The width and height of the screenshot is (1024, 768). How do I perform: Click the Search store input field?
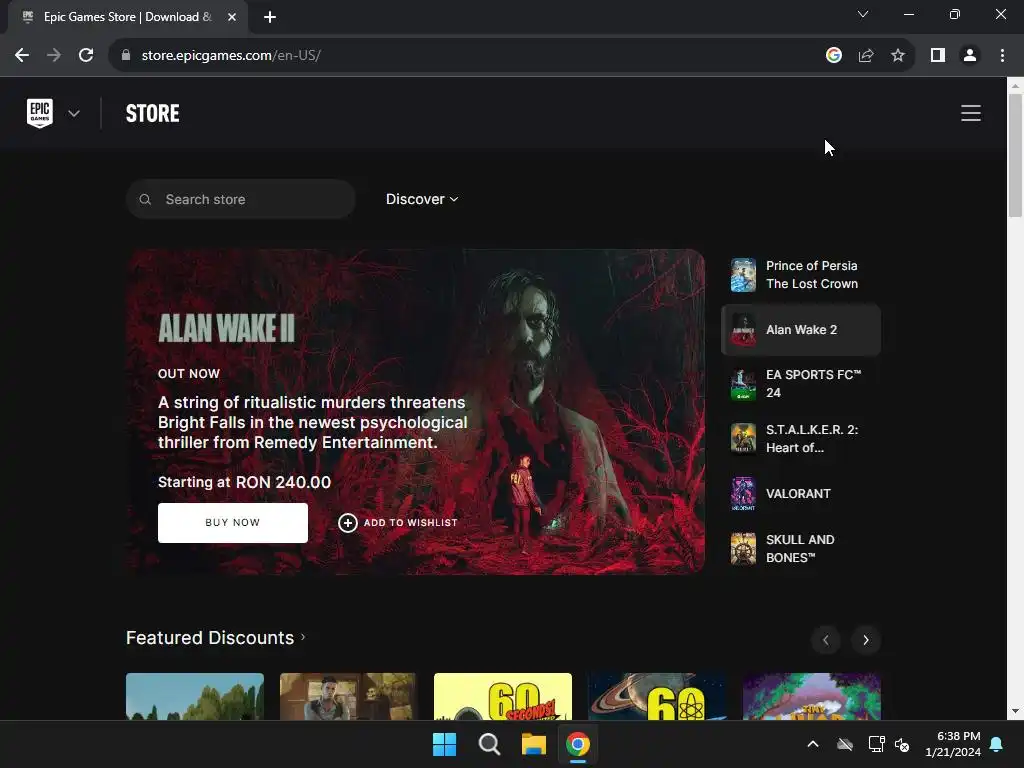coord(240,199)
